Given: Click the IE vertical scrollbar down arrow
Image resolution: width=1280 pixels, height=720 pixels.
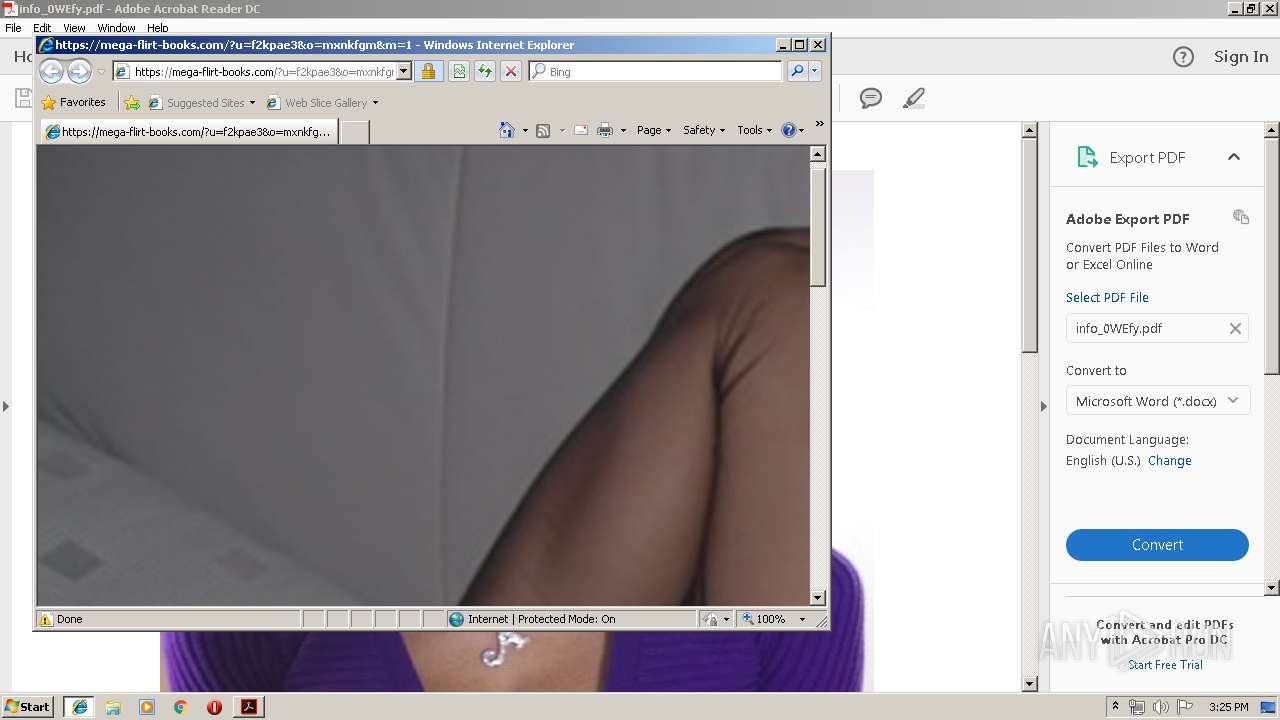Looking at the screenshot, I should [x=817, y=598].
